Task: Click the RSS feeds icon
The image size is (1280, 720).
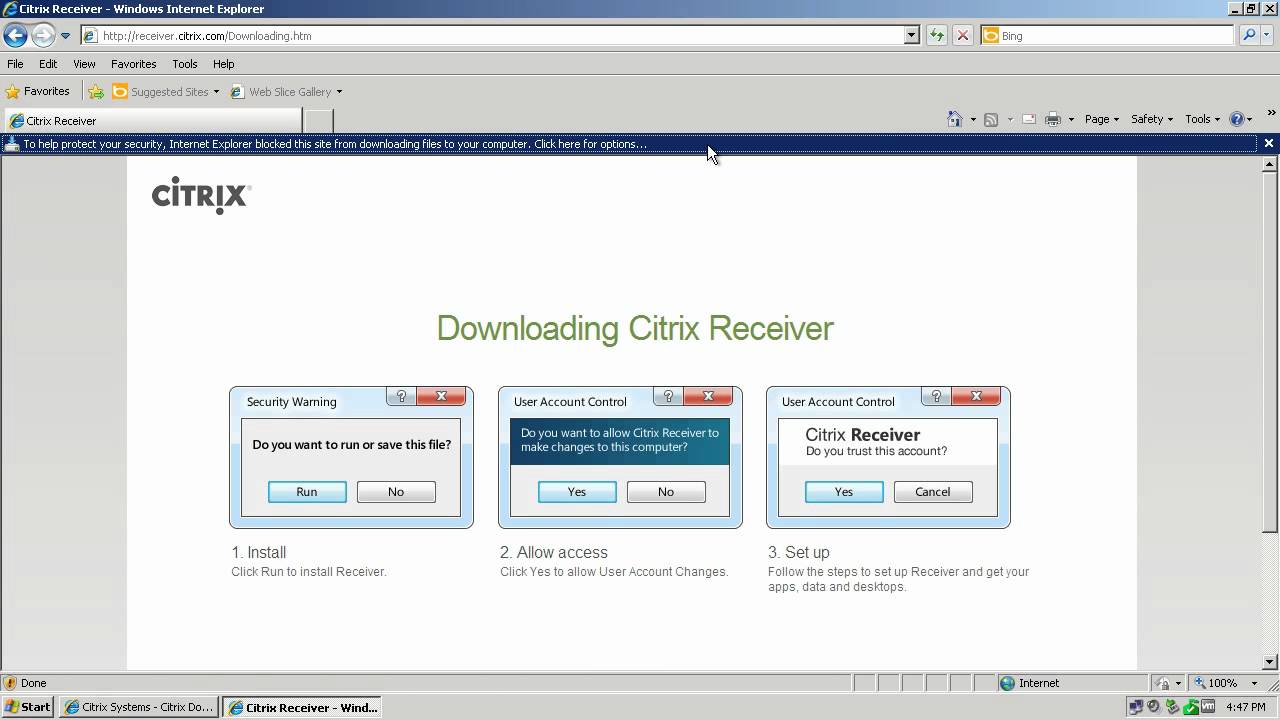Action: (x=991, y=119)
